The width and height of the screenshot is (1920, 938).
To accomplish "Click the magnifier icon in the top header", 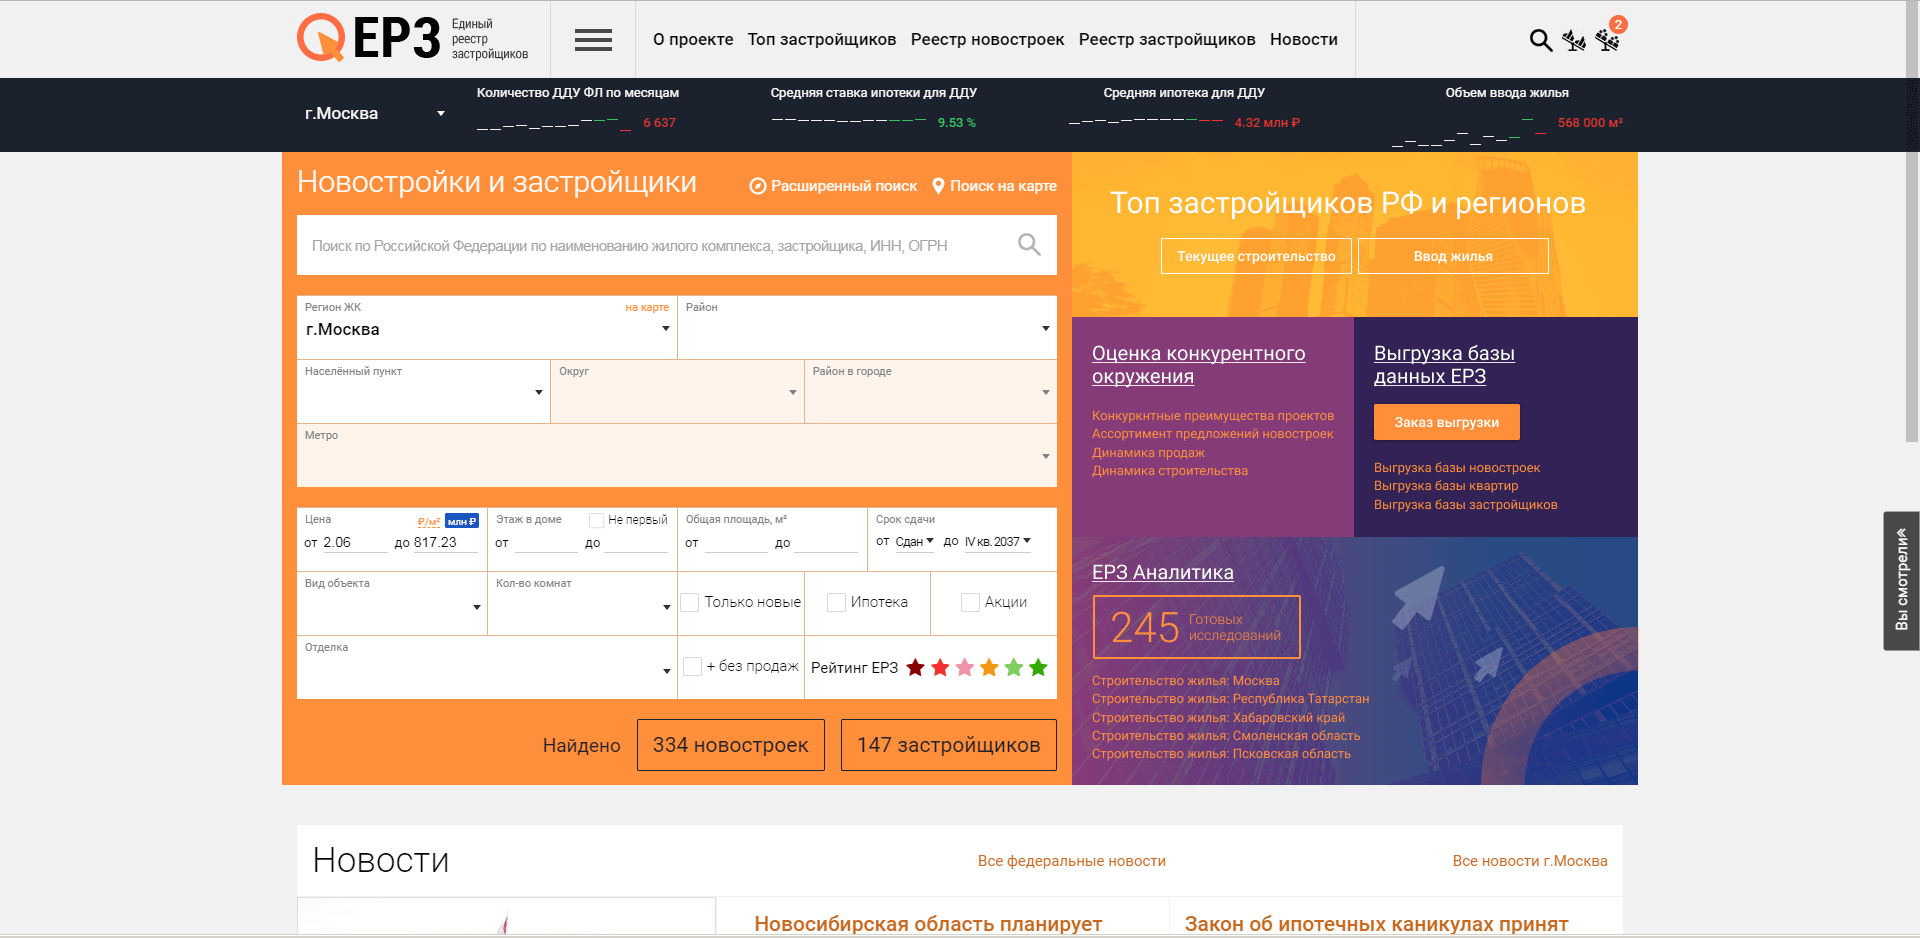I will (1540, 40).
